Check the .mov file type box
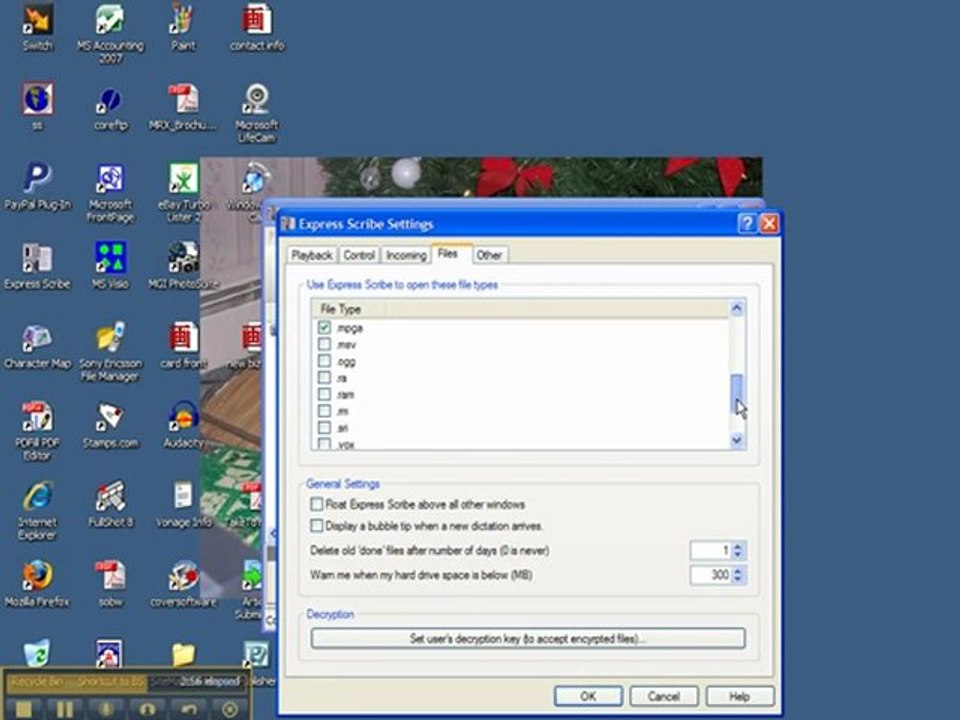Viewport: 960px width, 720px height. coord(324,344)
